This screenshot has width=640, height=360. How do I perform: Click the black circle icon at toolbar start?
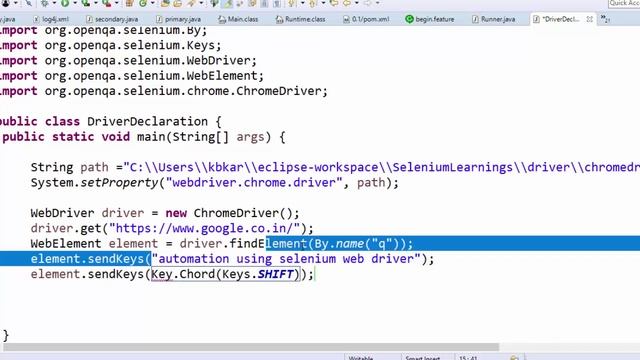click(6, 3)
